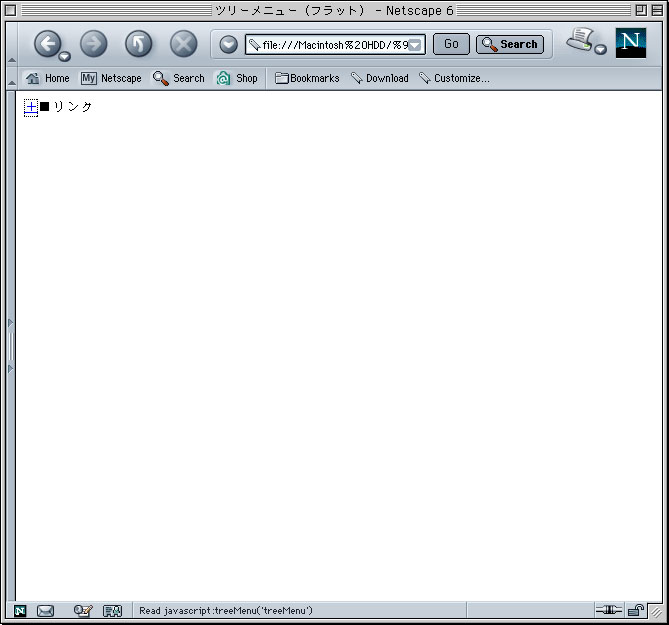The width and height of the screenshot is (669, 625).
Task: Open the Shop toolbar link
Action: [x=237, y=78]
